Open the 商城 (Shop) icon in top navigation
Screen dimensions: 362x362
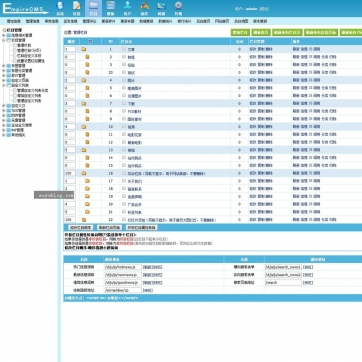point(161,8)
